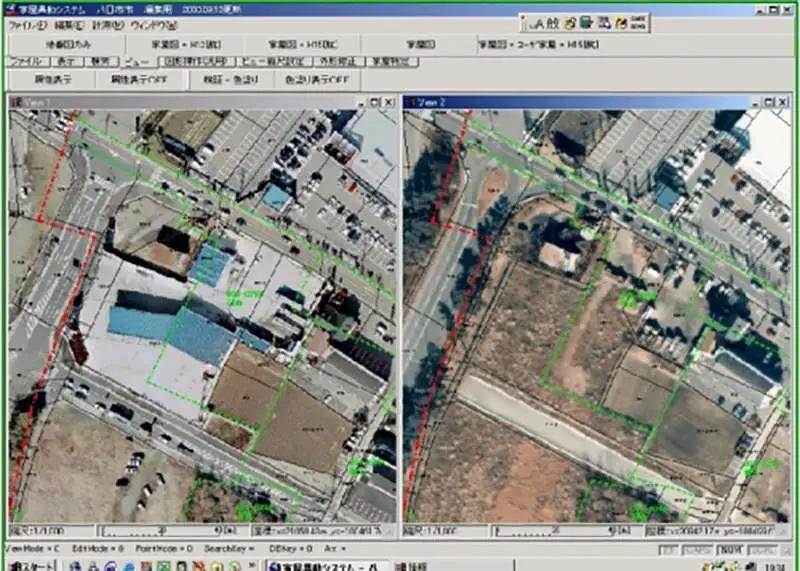Click the PointMode = 0 status entry
The height and width of the screenshot is (571, 800).
click(164, 549)
